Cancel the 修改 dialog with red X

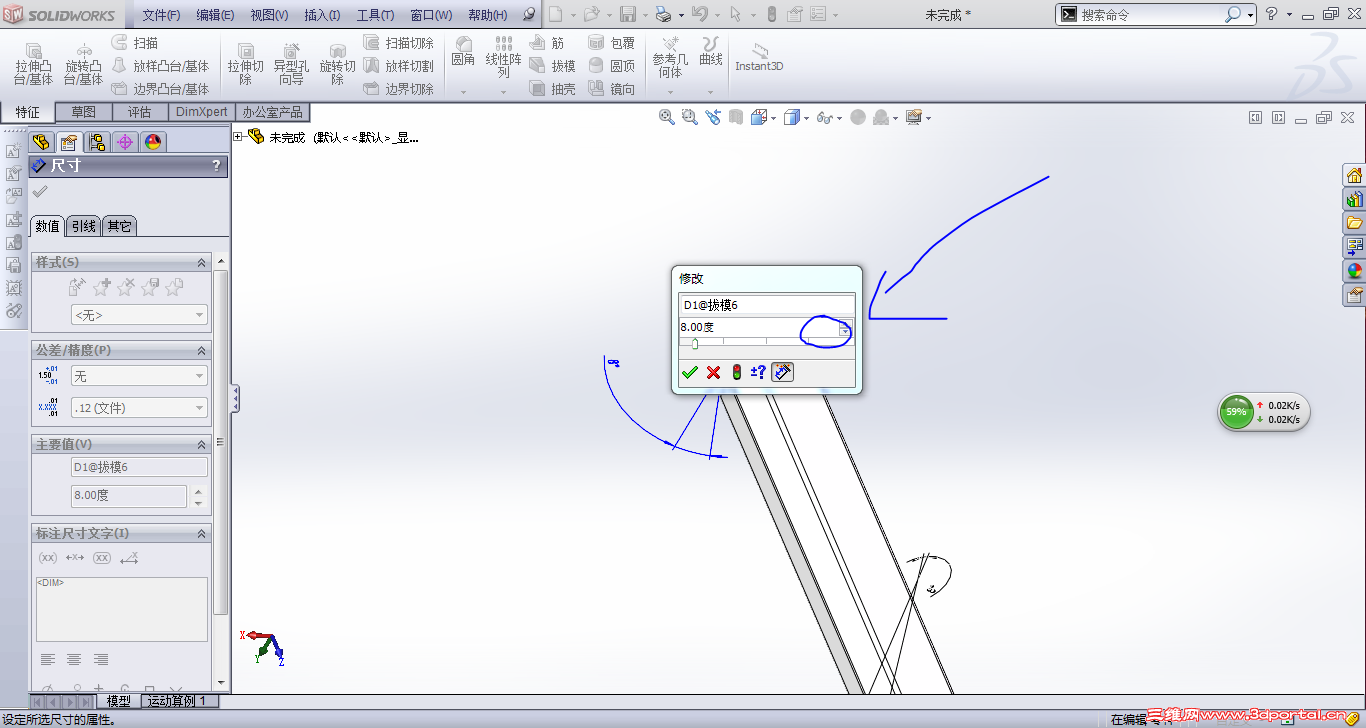(713, 373)
